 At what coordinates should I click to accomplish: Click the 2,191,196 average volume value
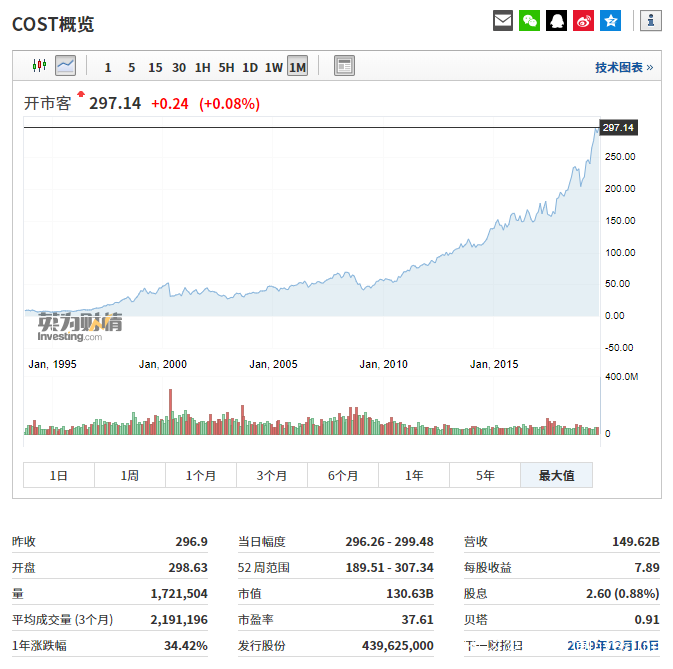tap(179, 620)
